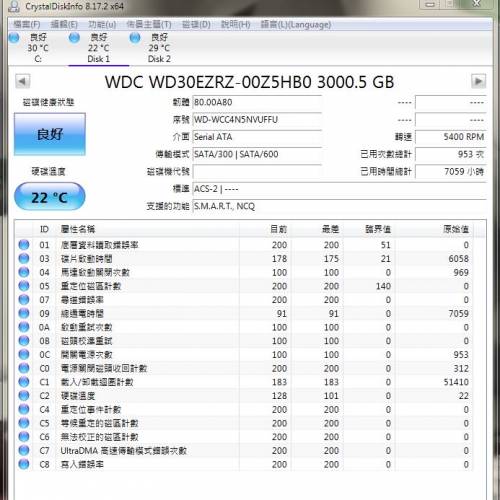Click worst value 101 in row C2
The image size is (500, 500).
click(x=331, y=396)
